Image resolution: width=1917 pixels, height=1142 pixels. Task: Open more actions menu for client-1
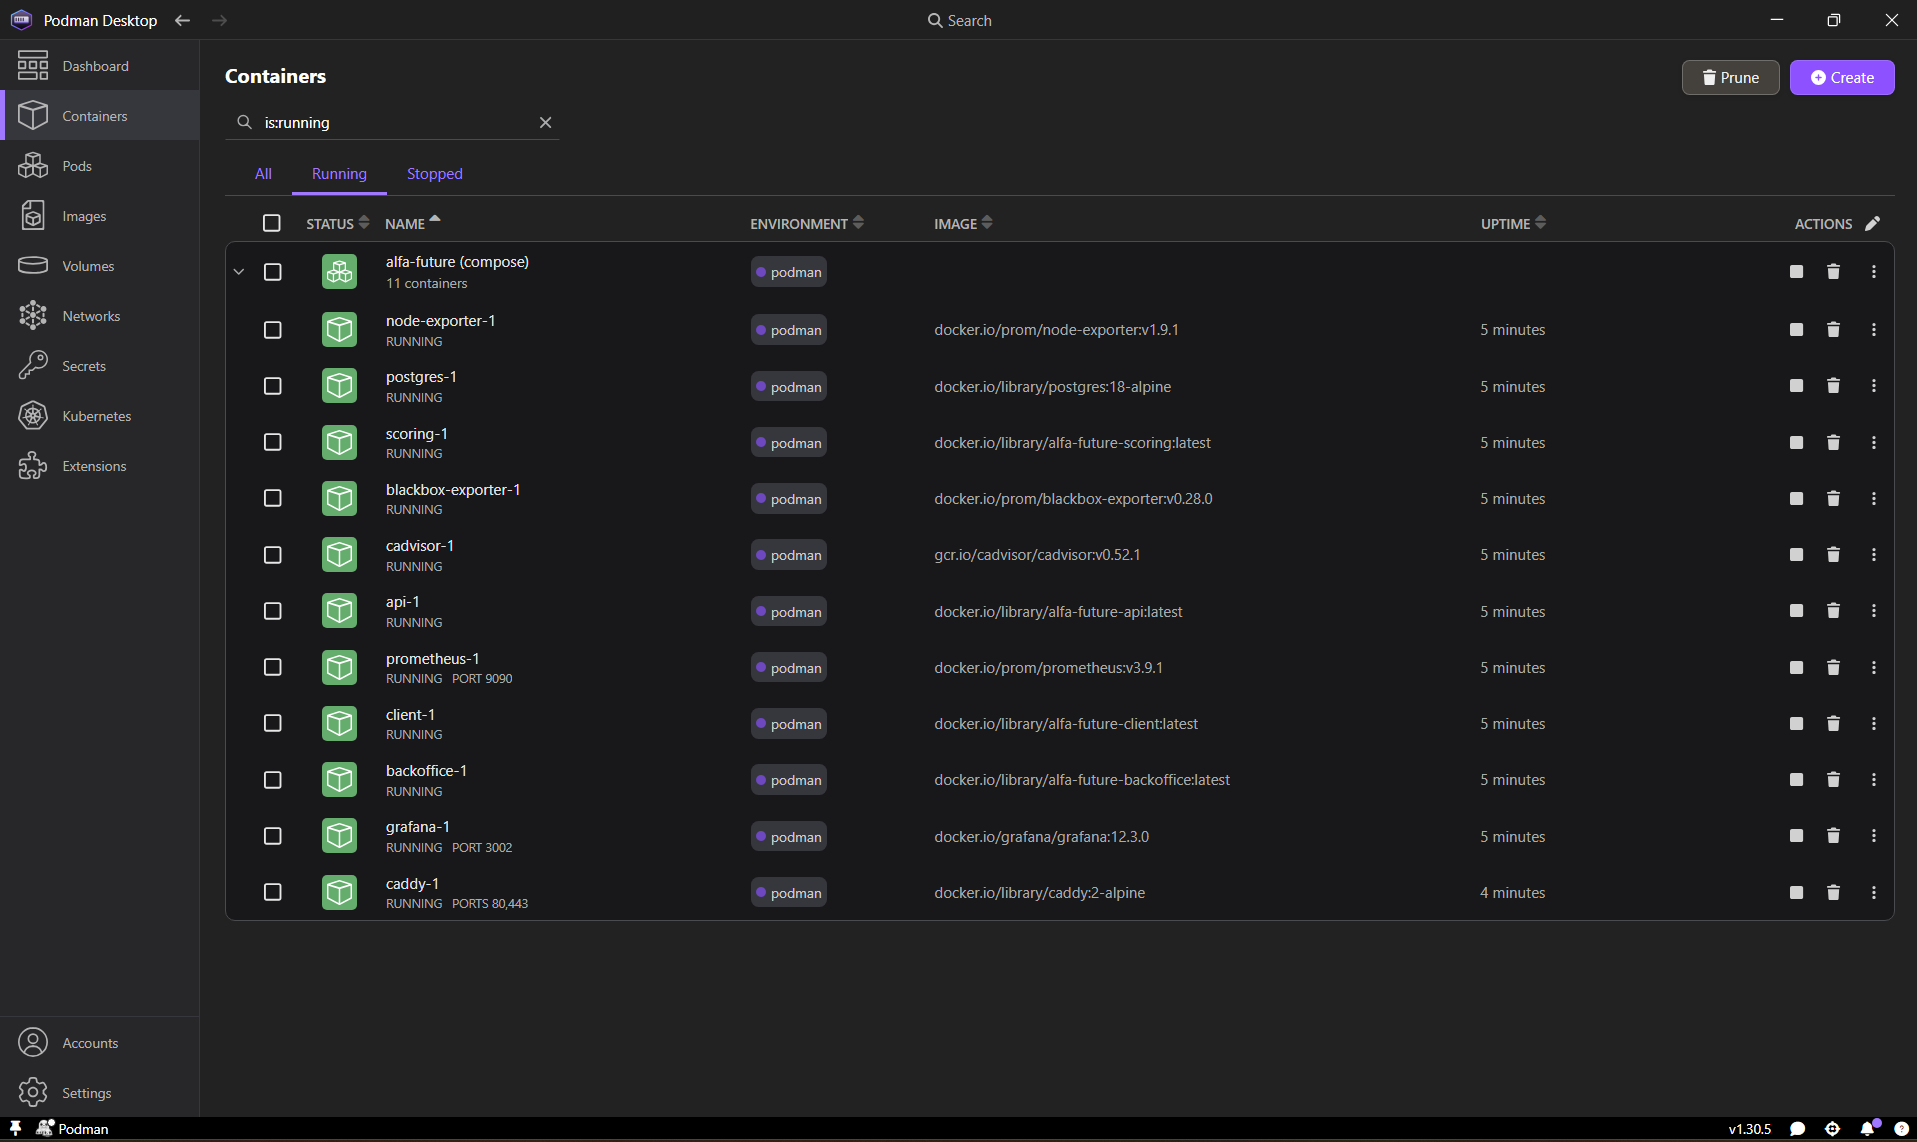coord(1873,723)
